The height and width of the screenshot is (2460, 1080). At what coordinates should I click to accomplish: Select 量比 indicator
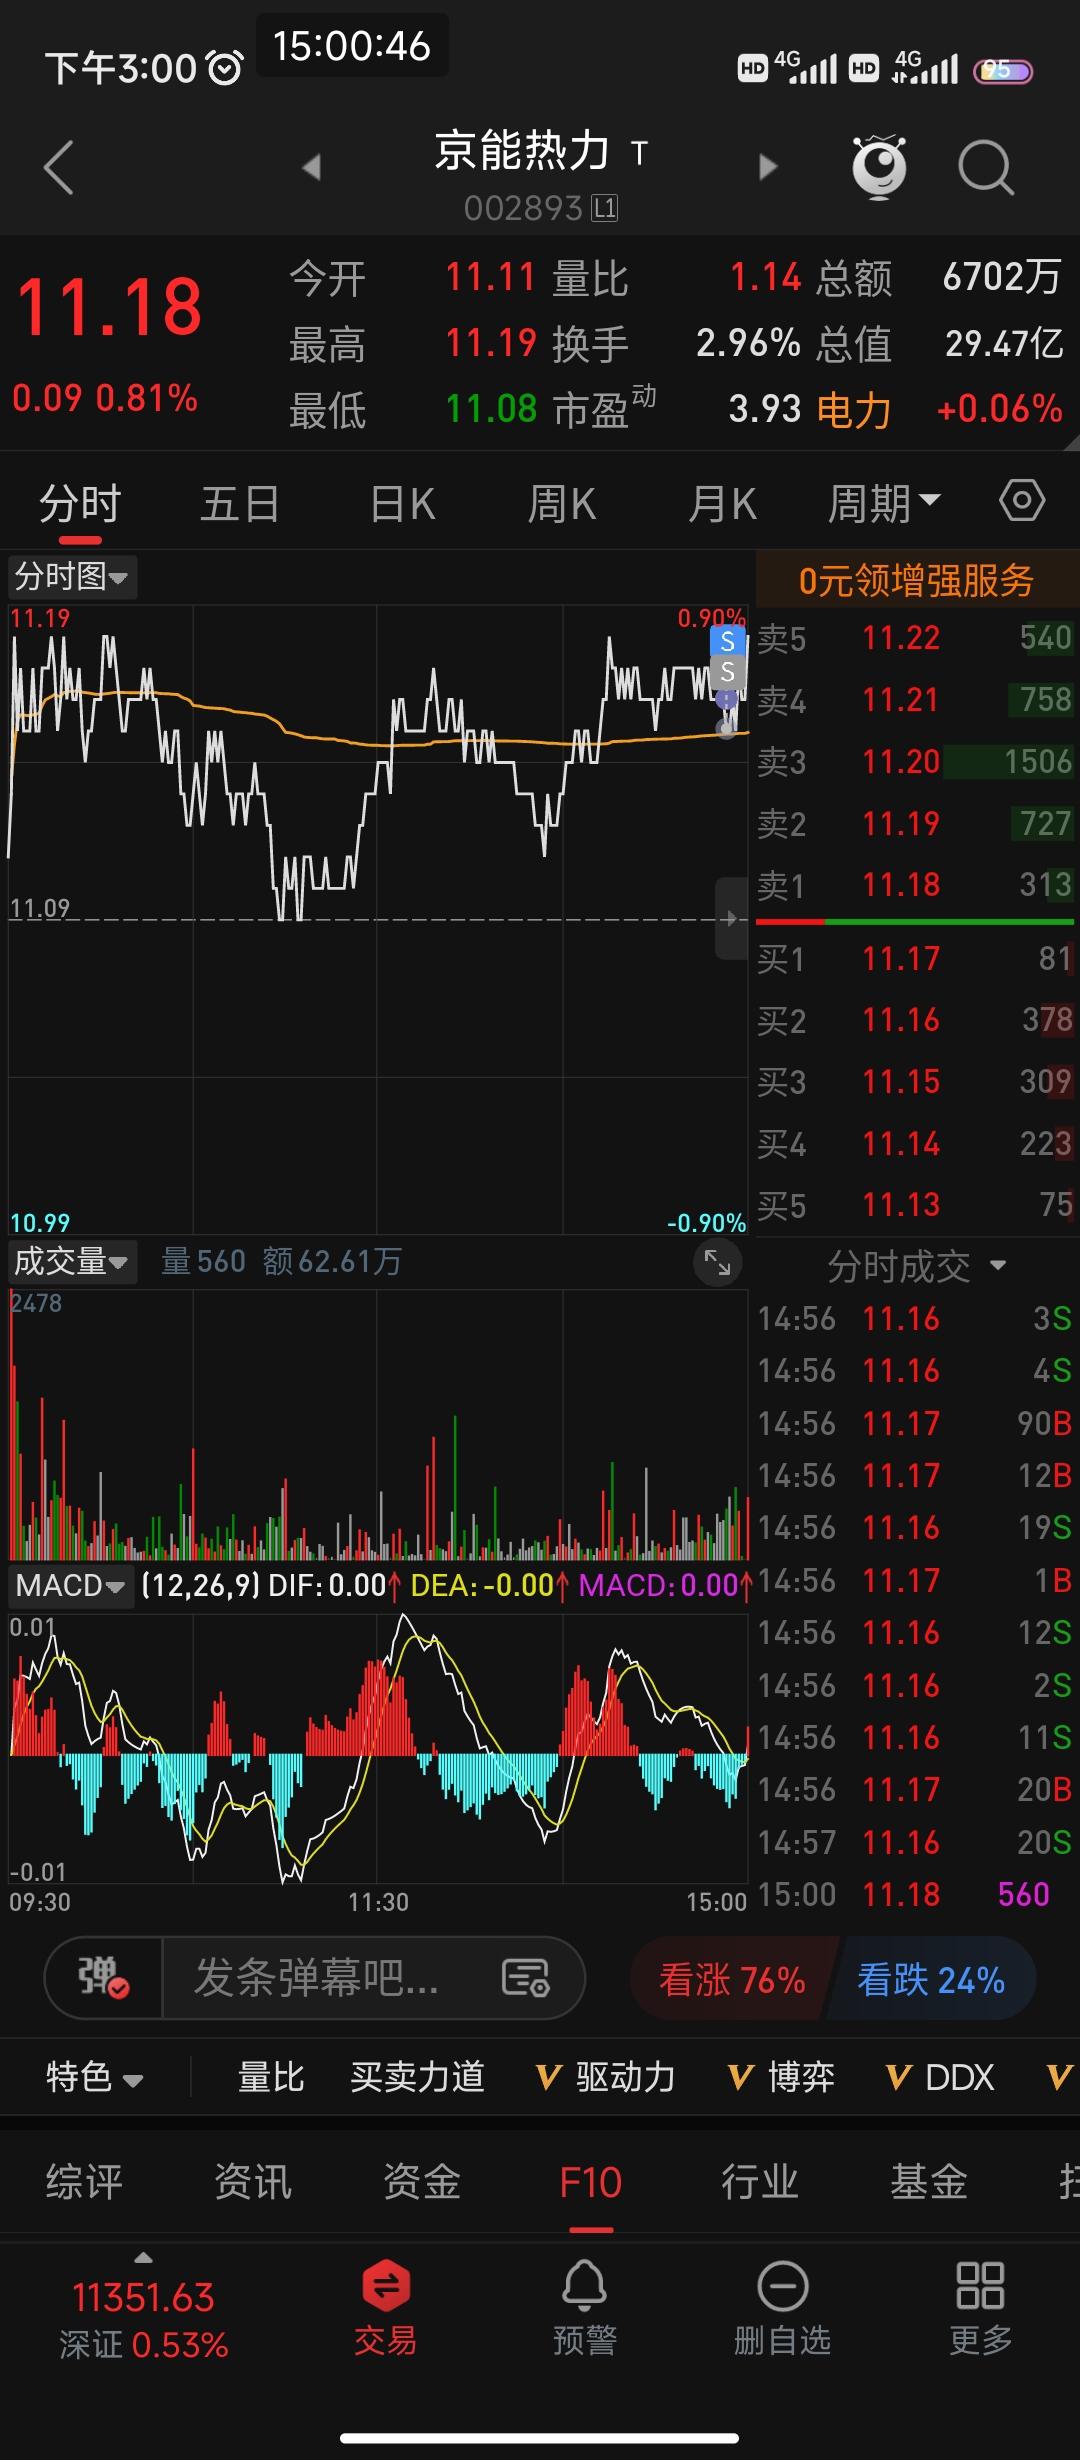pyautogui.click(x=271, y=2077)
